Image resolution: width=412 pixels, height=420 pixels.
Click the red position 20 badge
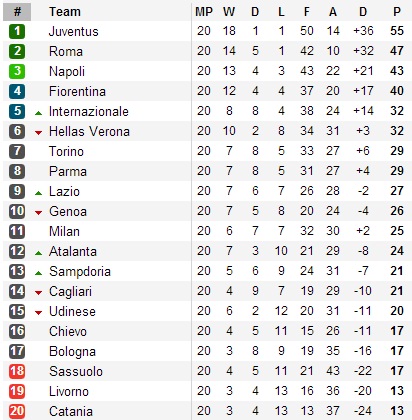(x=17, y=411)
